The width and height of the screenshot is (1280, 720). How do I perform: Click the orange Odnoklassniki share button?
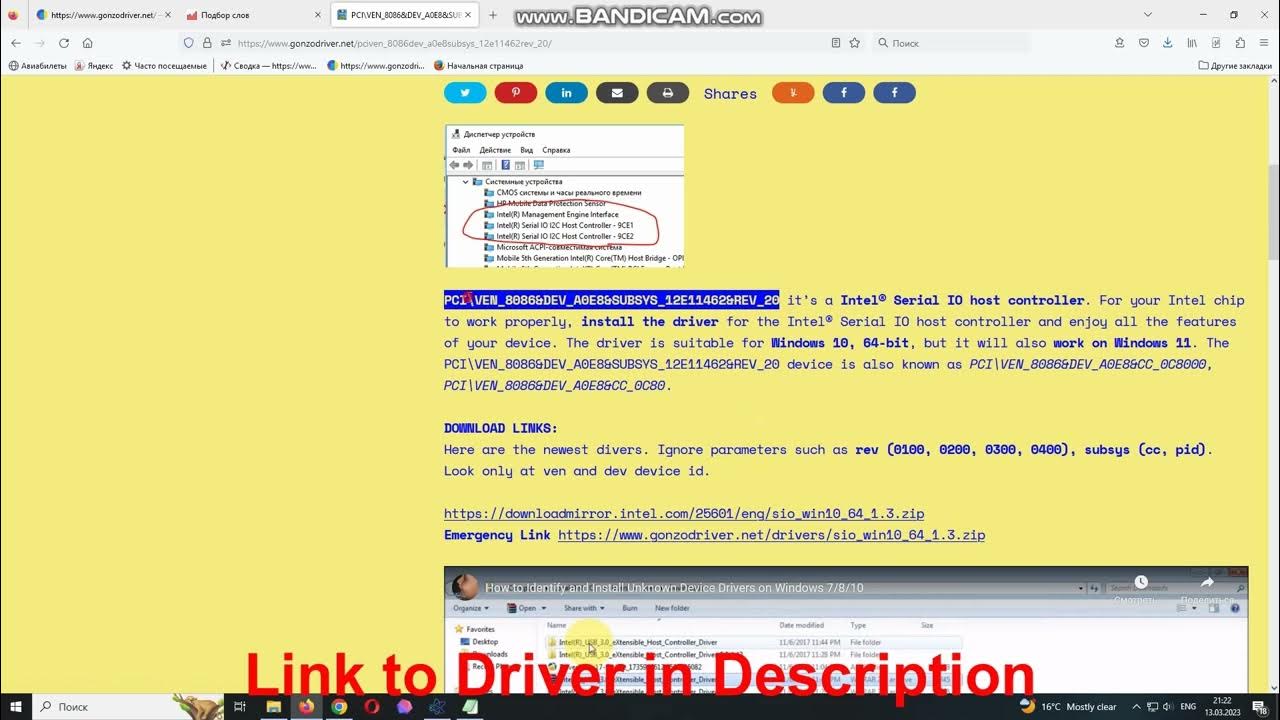(x=793, y=93)
